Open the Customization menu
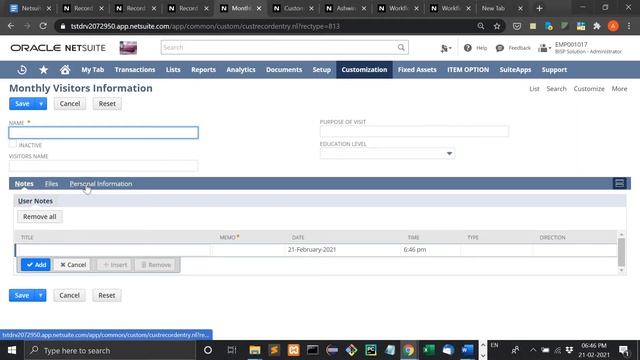 pyautogui.click(x=364, y=70)
